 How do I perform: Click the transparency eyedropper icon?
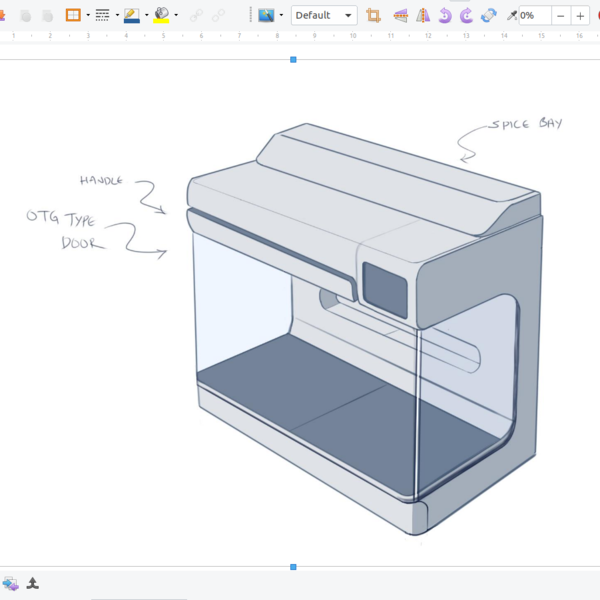pos(513,15)
